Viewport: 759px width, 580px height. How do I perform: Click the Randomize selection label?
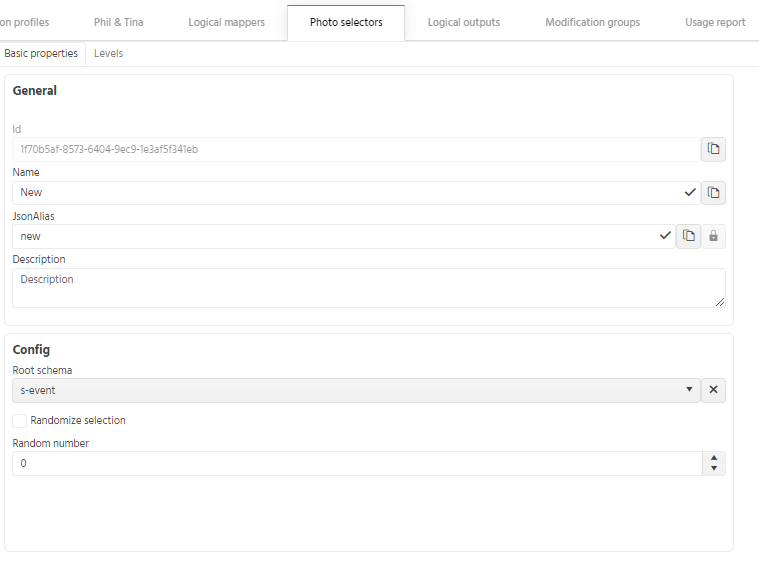point(78,420)
